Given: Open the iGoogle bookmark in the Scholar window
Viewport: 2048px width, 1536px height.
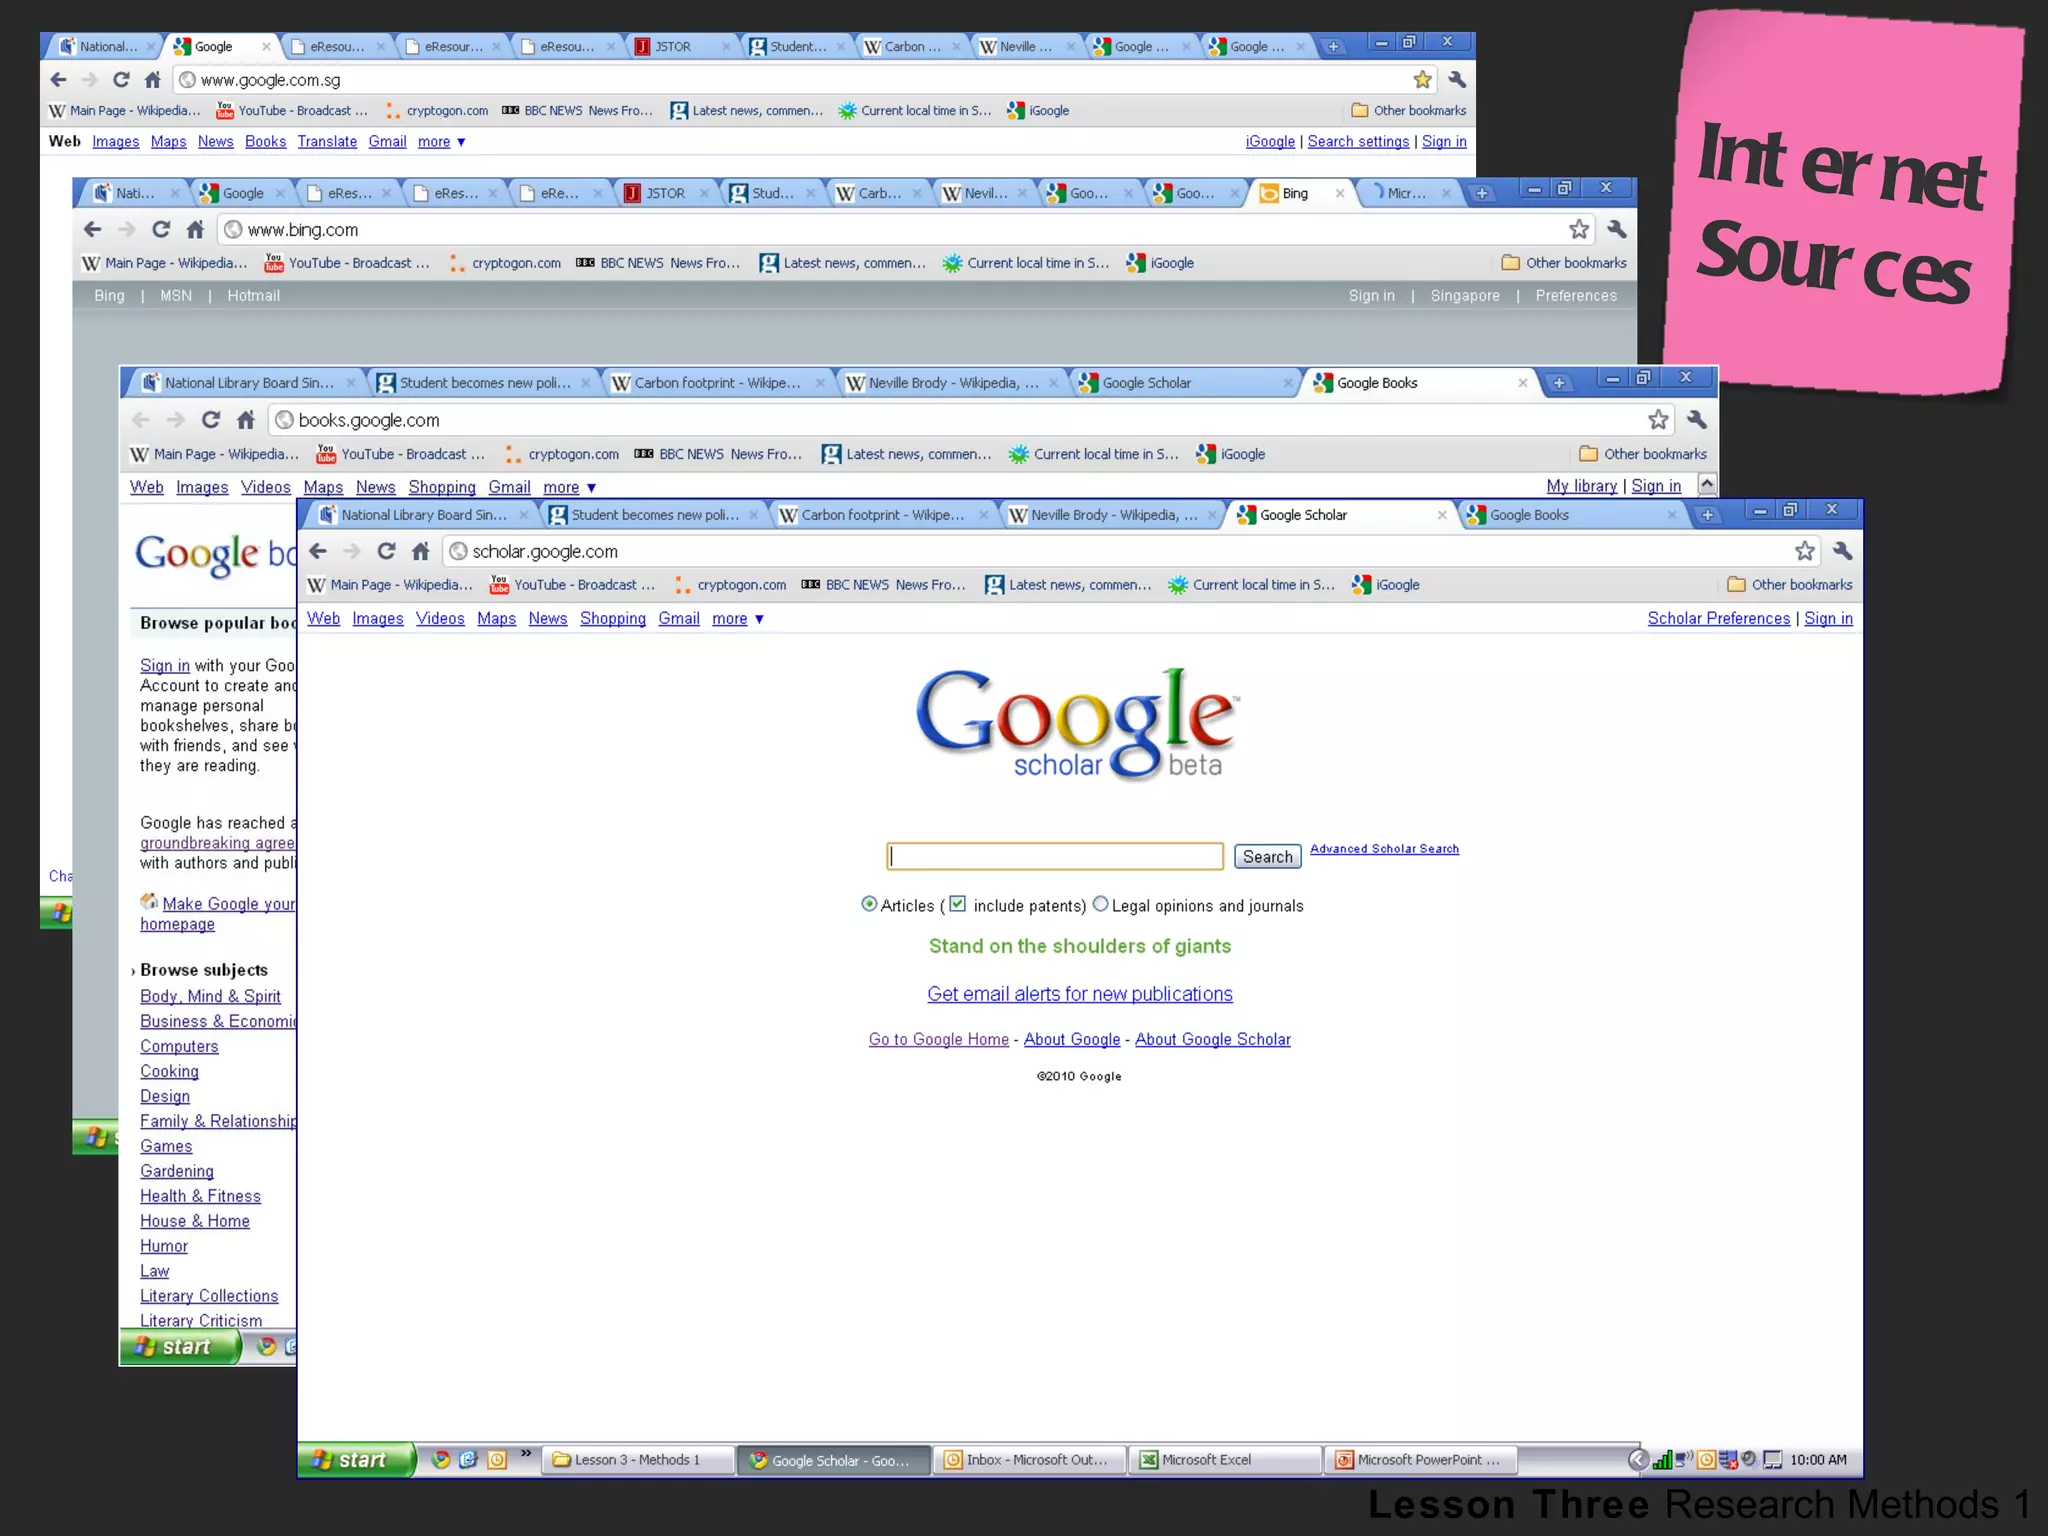Looking at the screenshot, I should click(x=1385, y=585).
